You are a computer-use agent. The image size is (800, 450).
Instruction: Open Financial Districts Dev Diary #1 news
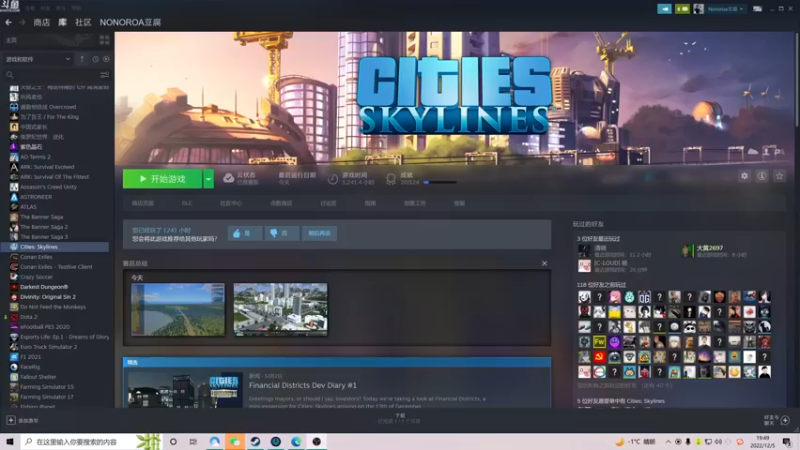[303, 385]
